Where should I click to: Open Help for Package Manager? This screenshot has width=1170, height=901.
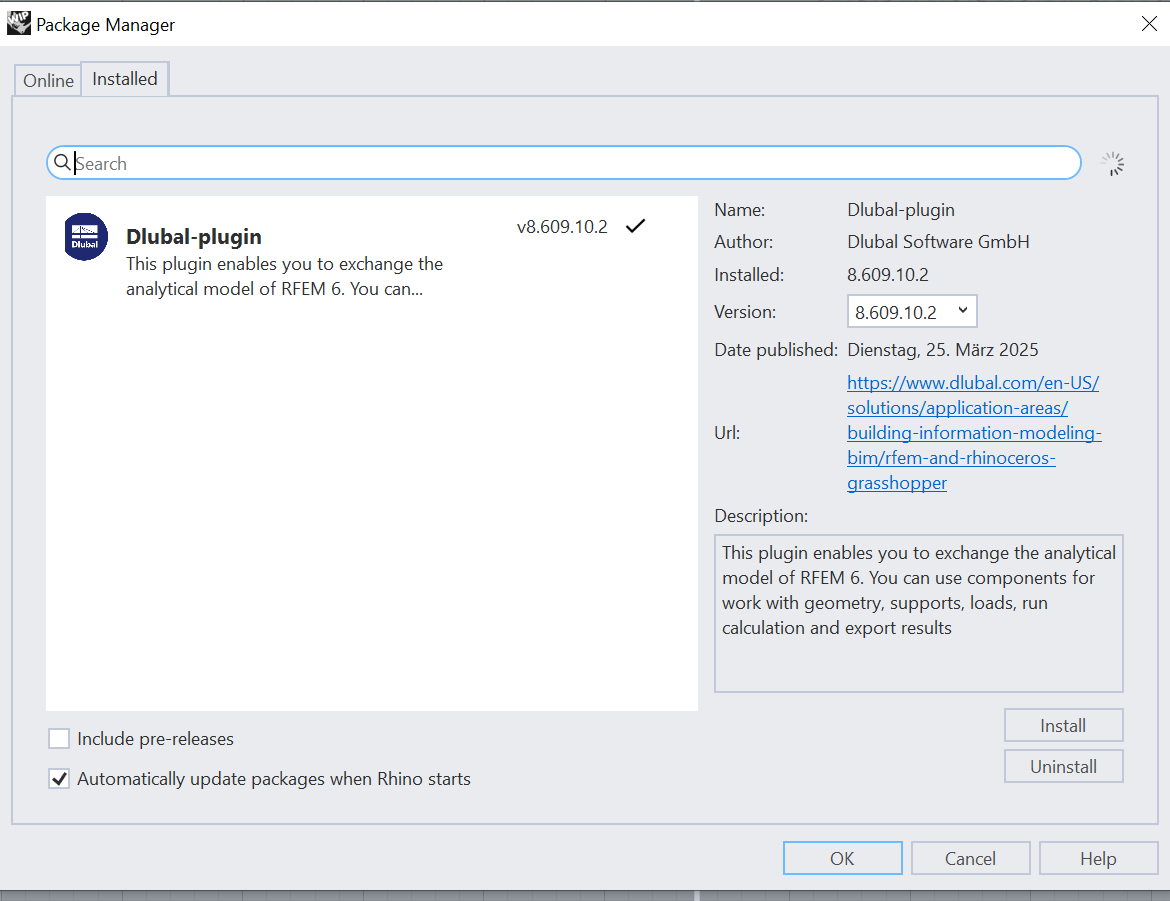pyautogui.click(x=1098, y=858)
